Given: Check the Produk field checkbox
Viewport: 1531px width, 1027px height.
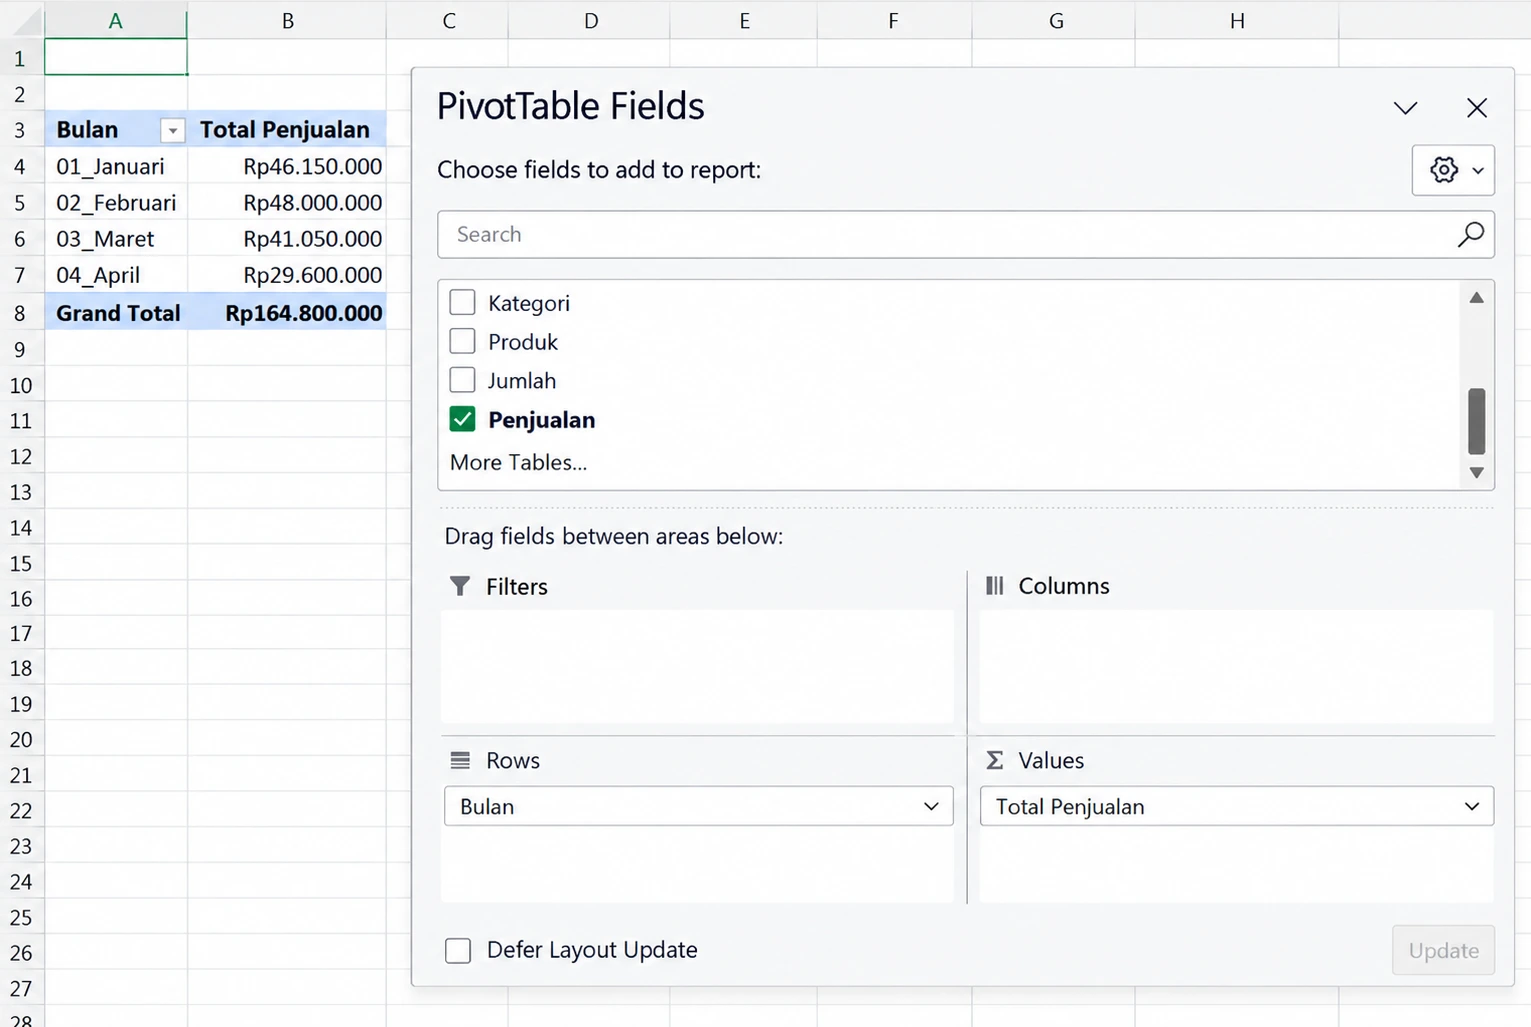Looking at the screenshot, I should (x=462, y=341).
